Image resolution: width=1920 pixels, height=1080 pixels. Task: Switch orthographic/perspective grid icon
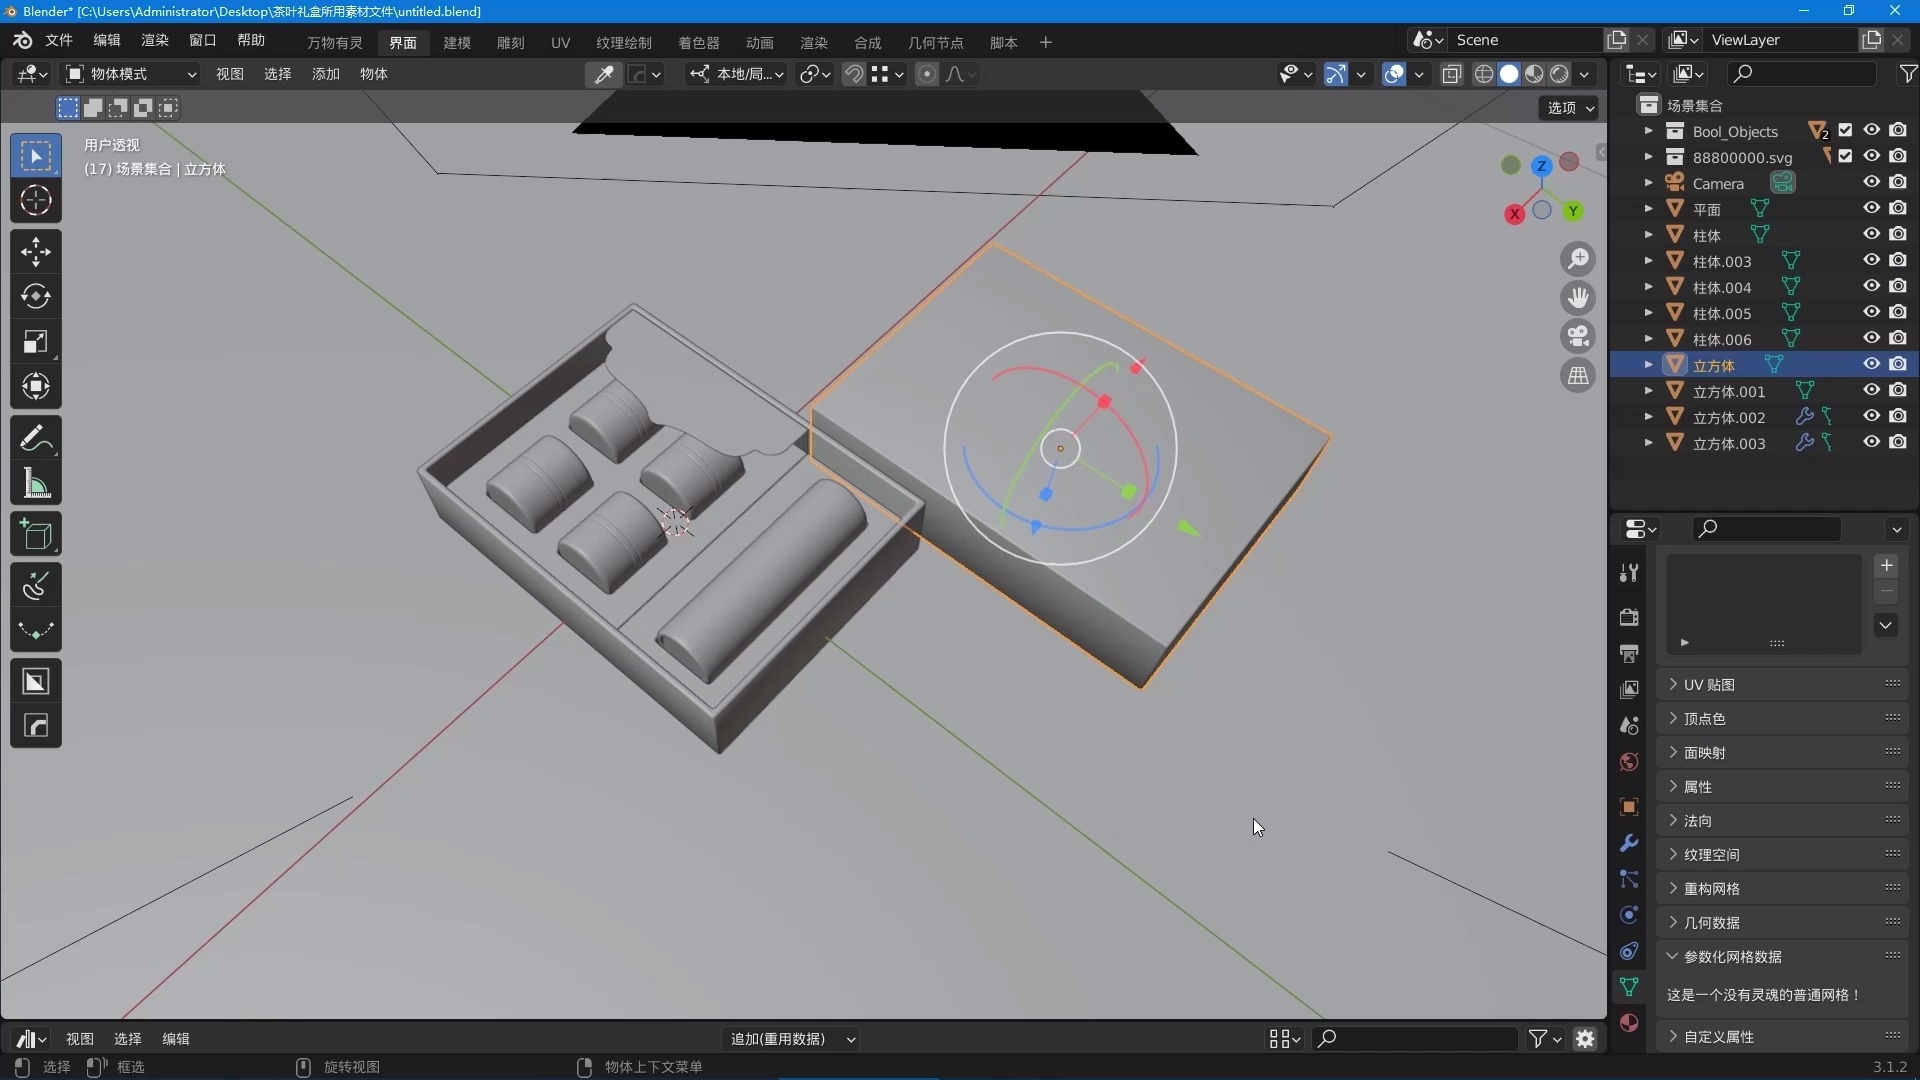point(1578,376)
